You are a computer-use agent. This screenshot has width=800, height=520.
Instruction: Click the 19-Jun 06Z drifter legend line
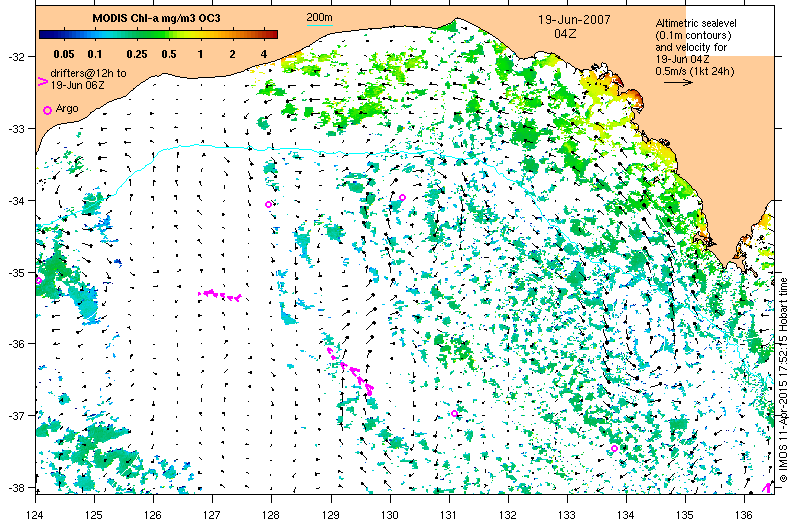click(77, 85)
